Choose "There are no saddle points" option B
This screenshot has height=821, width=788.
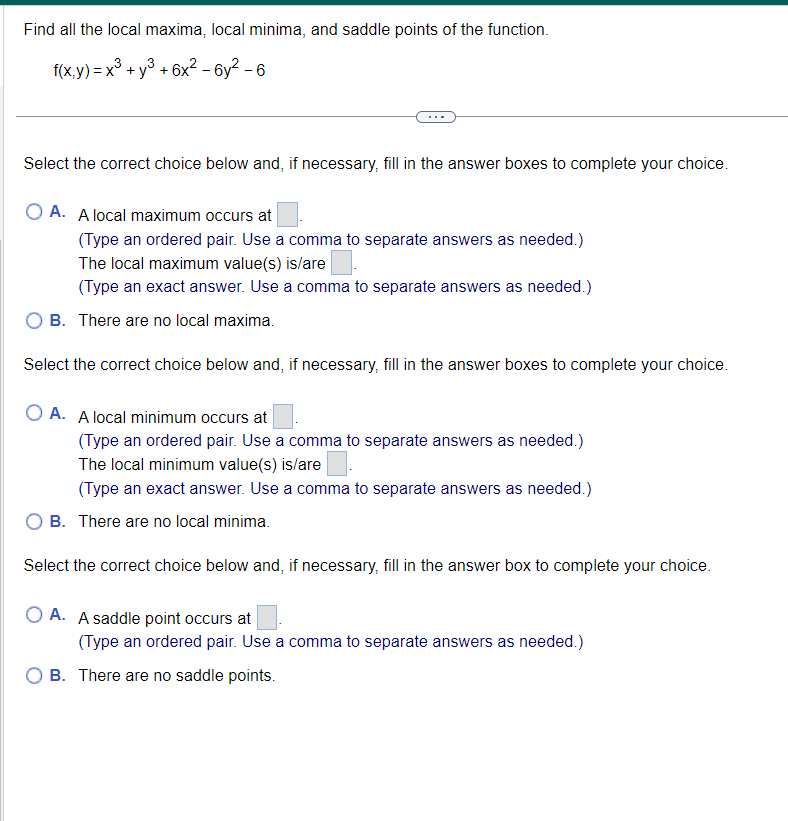tap(33, 675)
